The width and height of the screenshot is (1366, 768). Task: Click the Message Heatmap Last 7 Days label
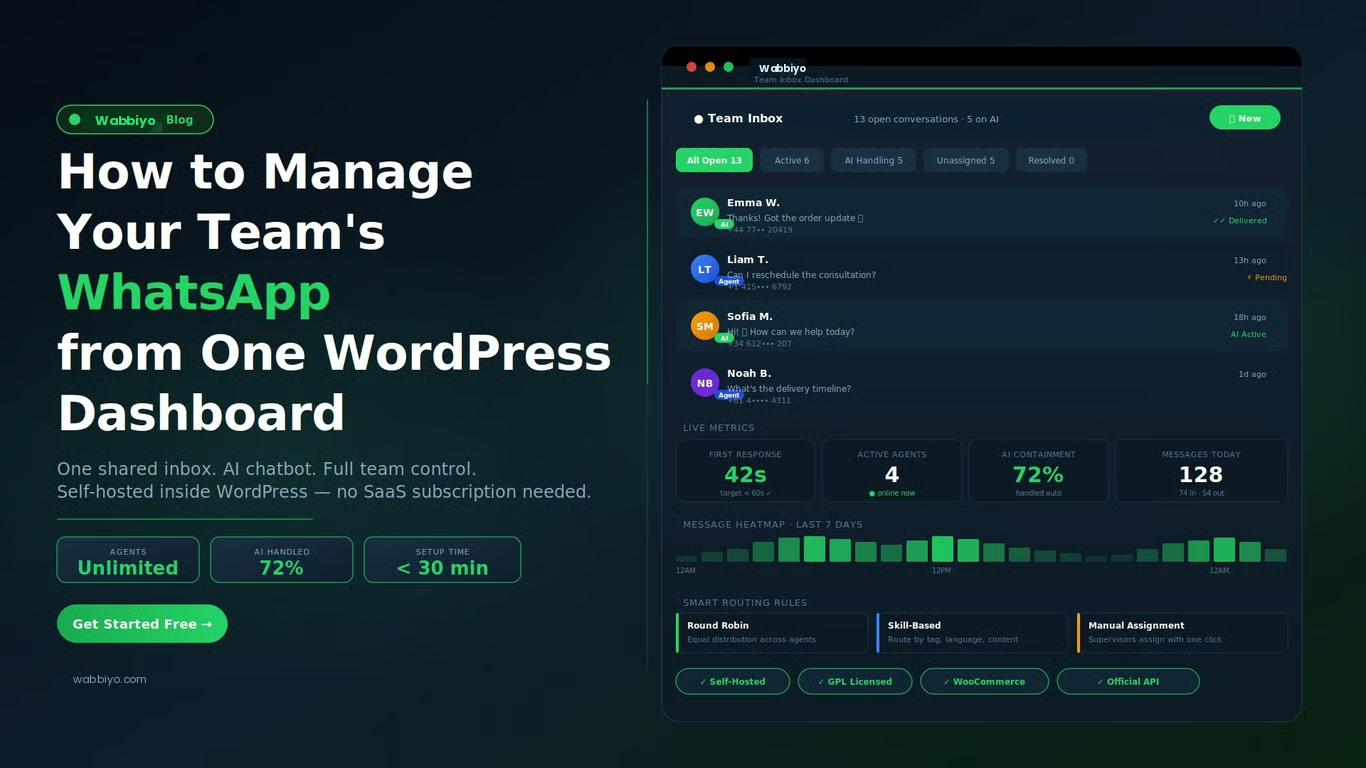772,525
